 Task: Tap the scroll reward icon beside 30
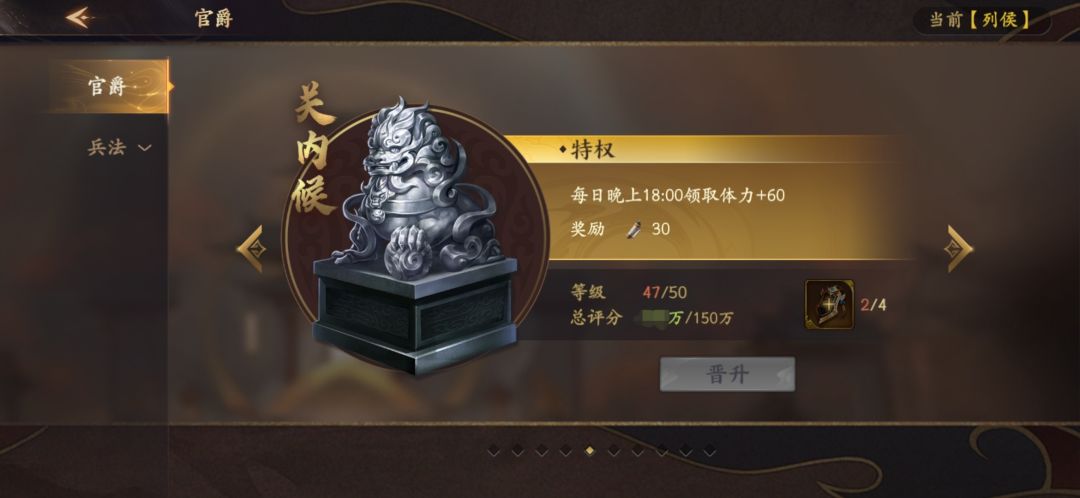pyautogui.click(x=634, y=229)
